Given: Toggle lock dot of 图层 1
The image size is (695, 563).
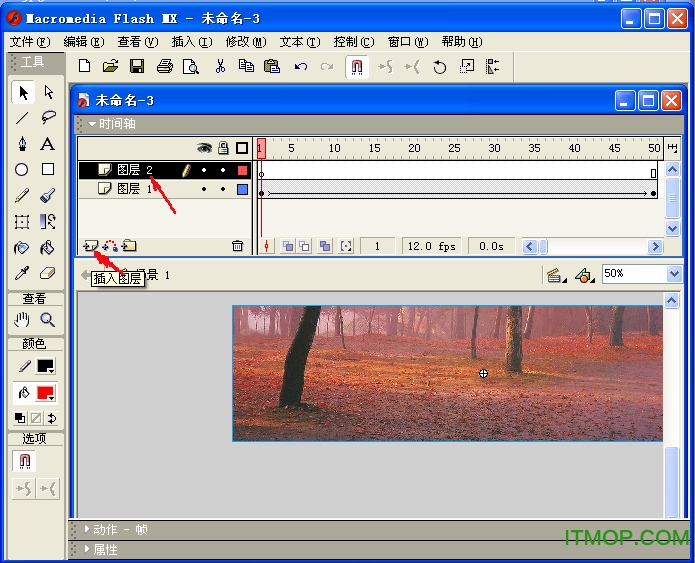Looking at the screenshot, I should click(223, 189).
